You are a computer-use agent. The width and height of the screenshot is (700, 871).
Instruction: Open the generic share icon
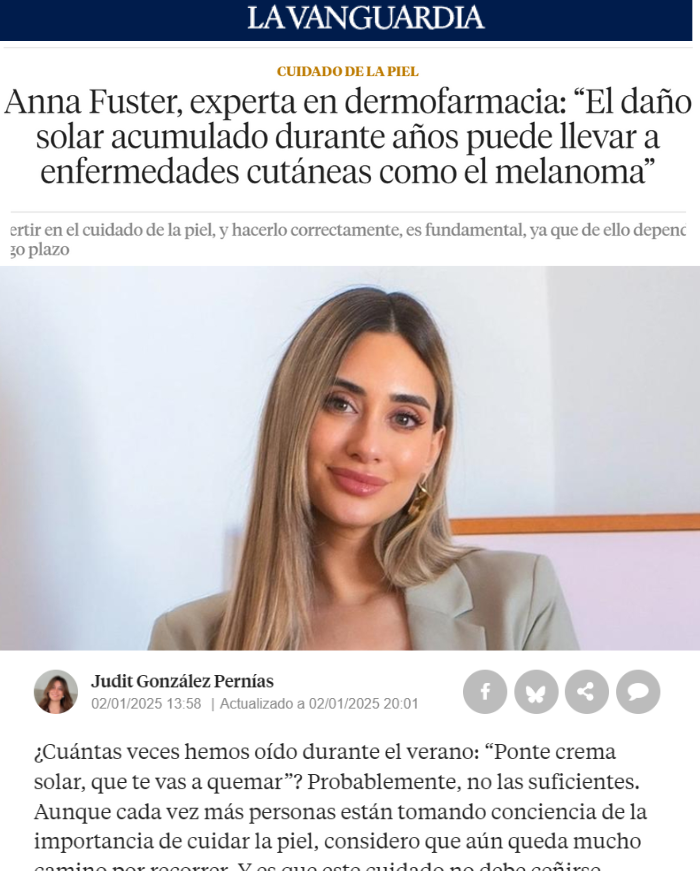pos(587,692)
